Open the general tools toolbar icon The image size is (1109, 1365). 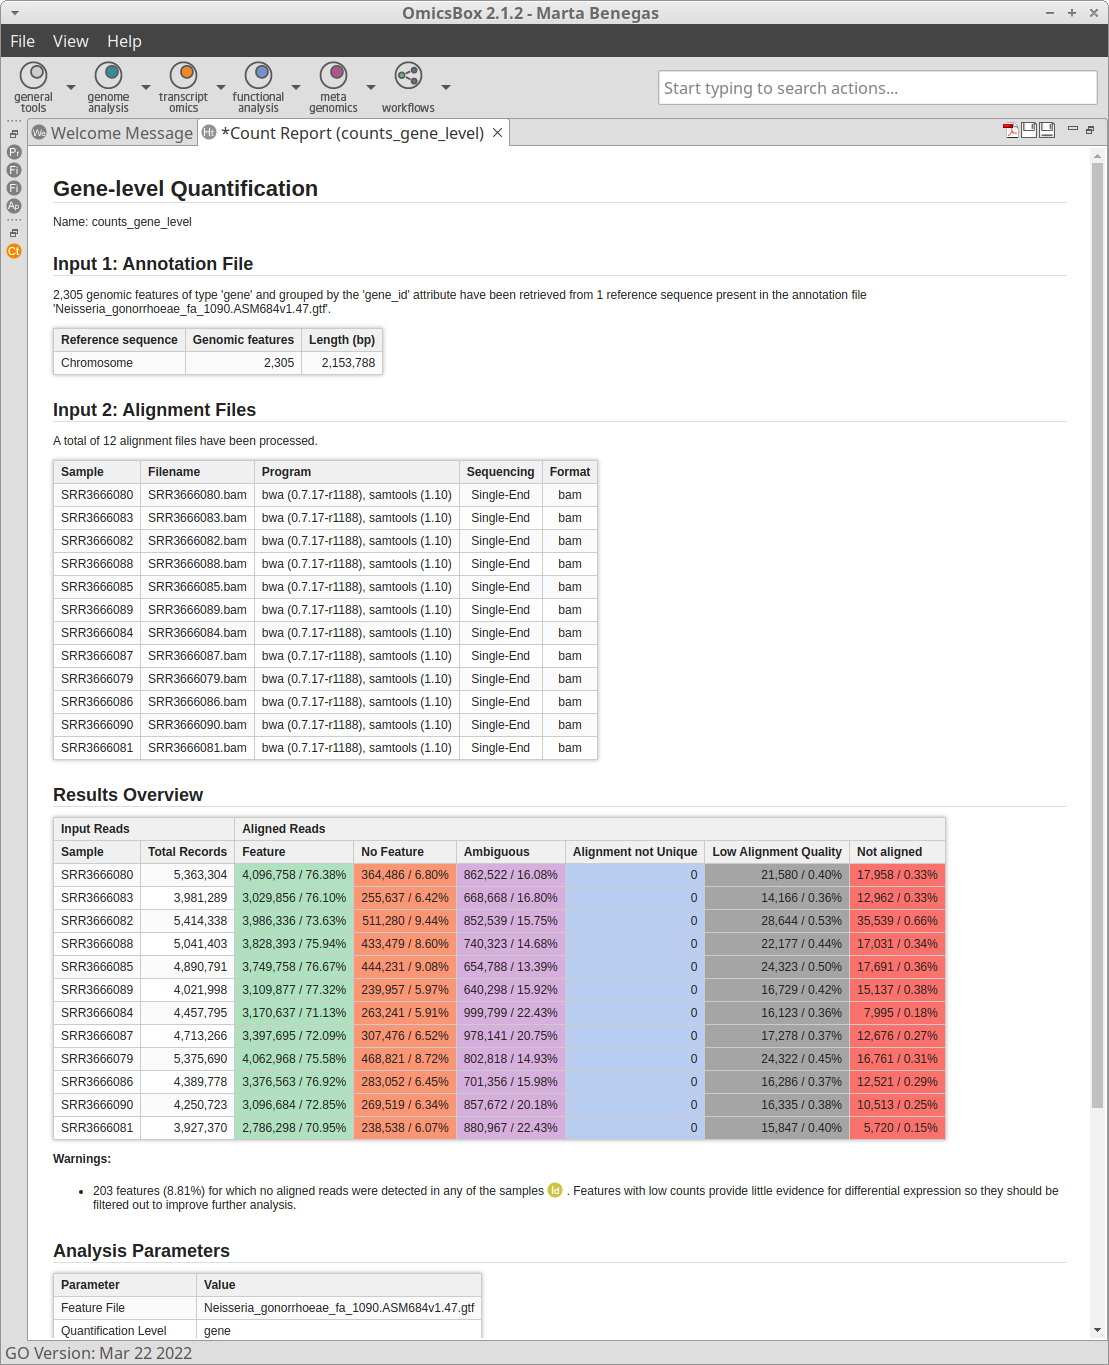33,76
